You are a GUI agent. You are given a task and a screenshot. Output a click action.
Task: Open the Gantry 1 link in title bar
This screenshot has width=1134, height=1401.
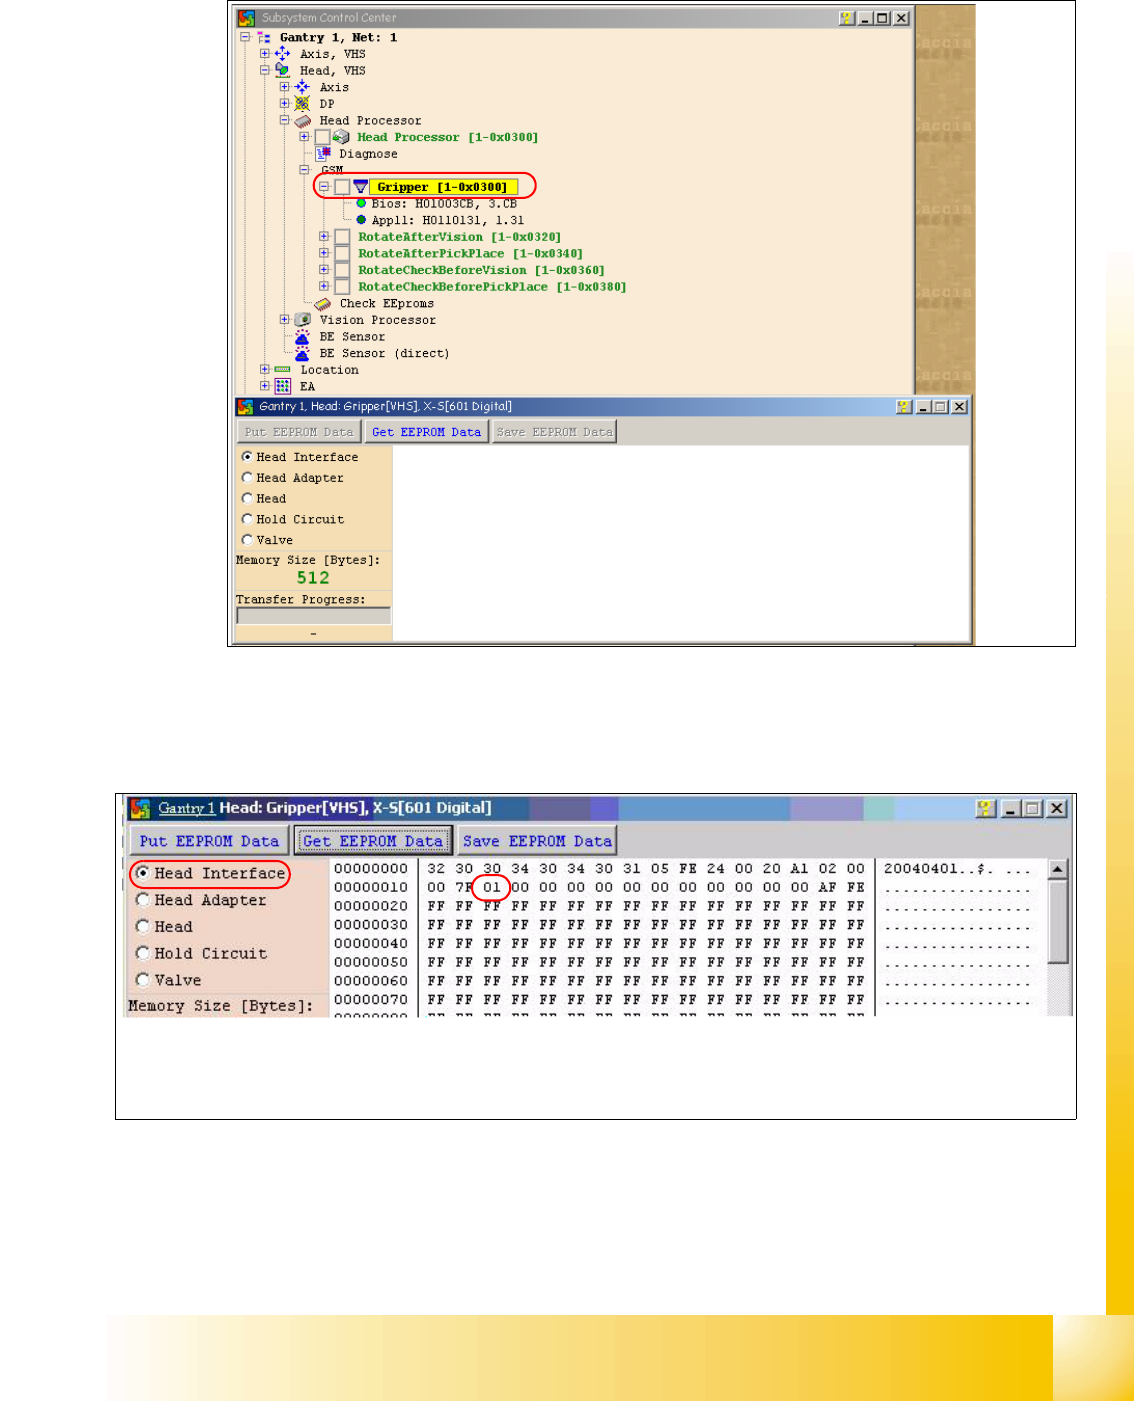coord(186,808)
